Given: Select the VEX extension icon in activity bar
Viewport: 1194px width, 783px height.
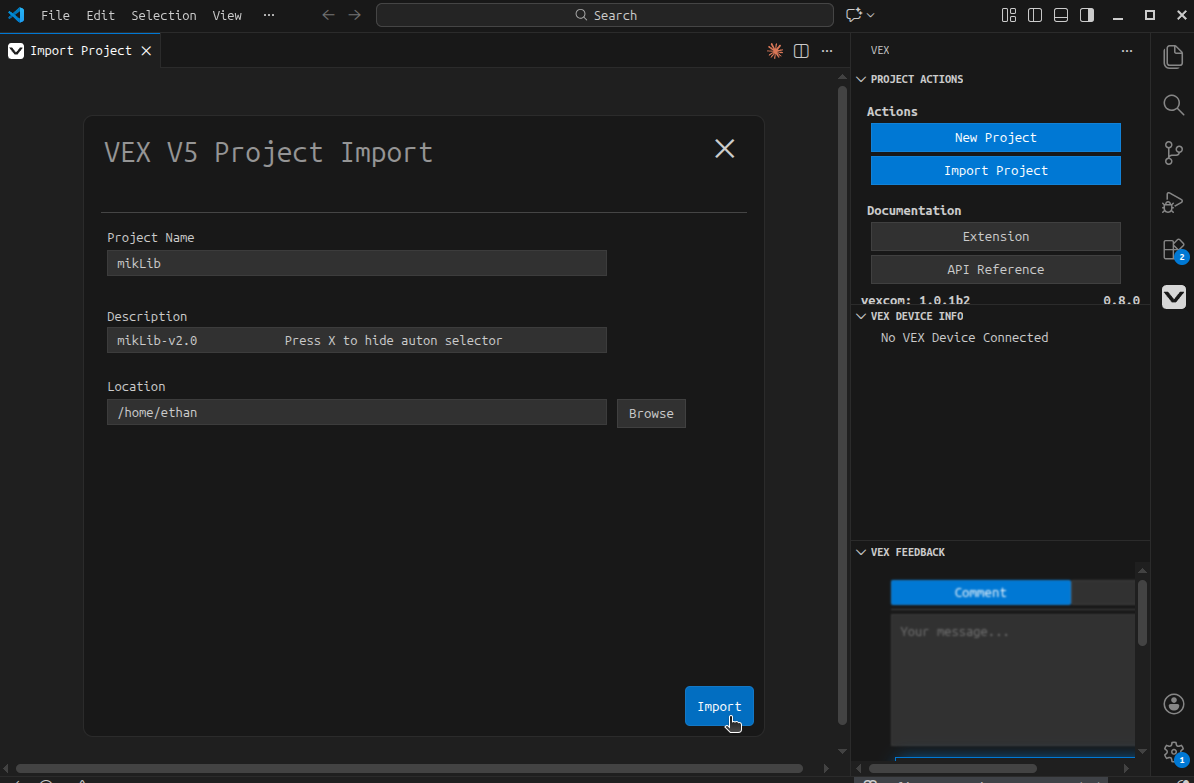Looking at the screenshot, I should (x=1173, y=297).
